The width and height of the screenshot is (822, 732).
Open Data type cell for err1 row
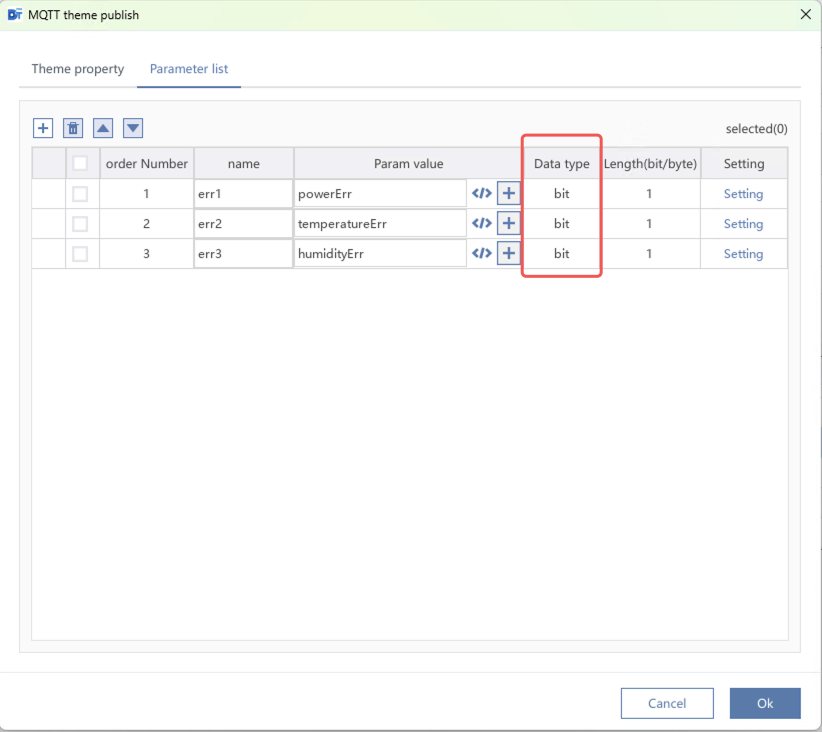[561, 194]
